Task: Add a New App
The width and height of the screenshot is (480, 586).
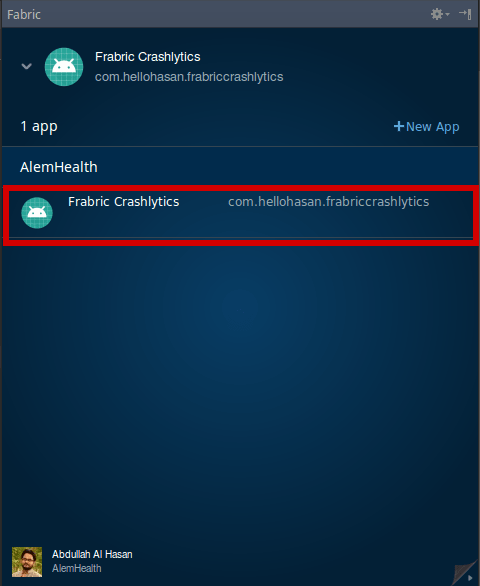Action: tap(427, 127)
